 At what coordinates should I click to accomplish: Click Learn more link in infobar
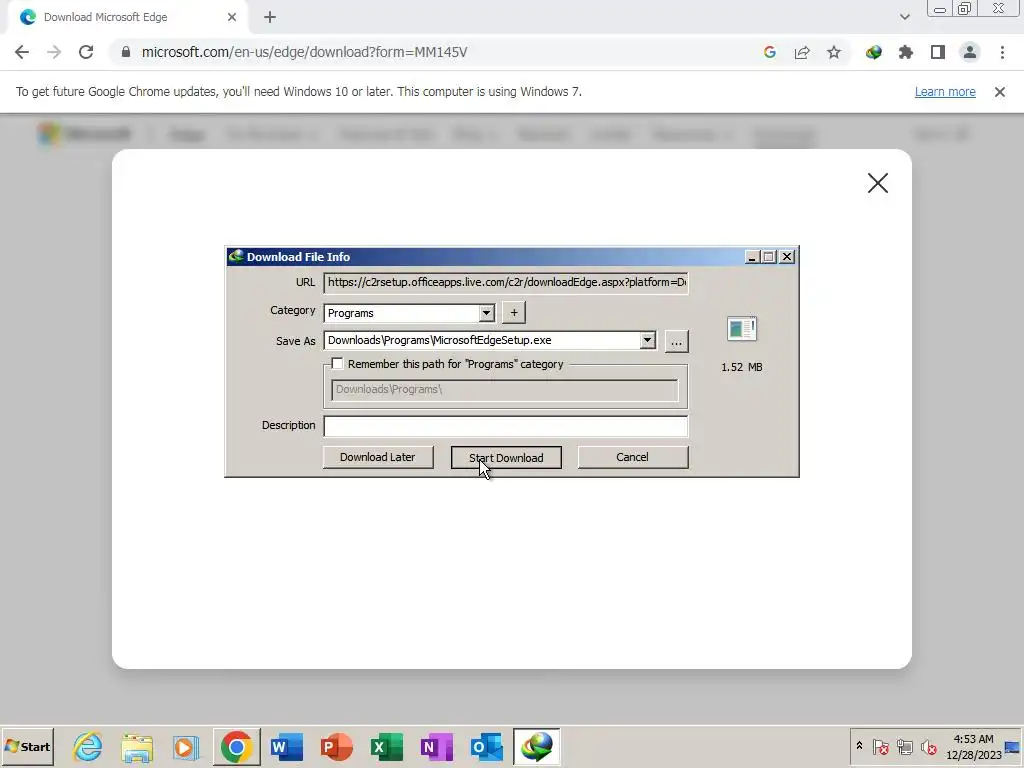coord(945,91)
